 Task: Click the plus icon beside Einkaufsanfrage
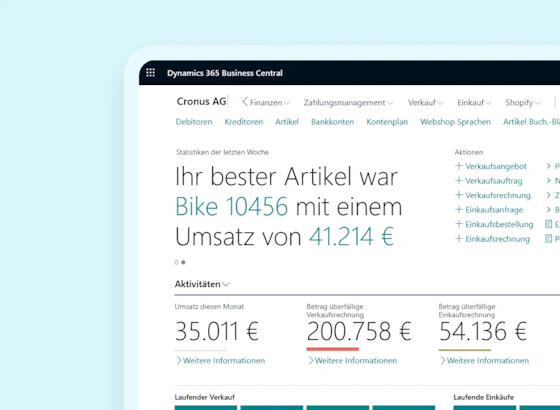coord(459,210)
